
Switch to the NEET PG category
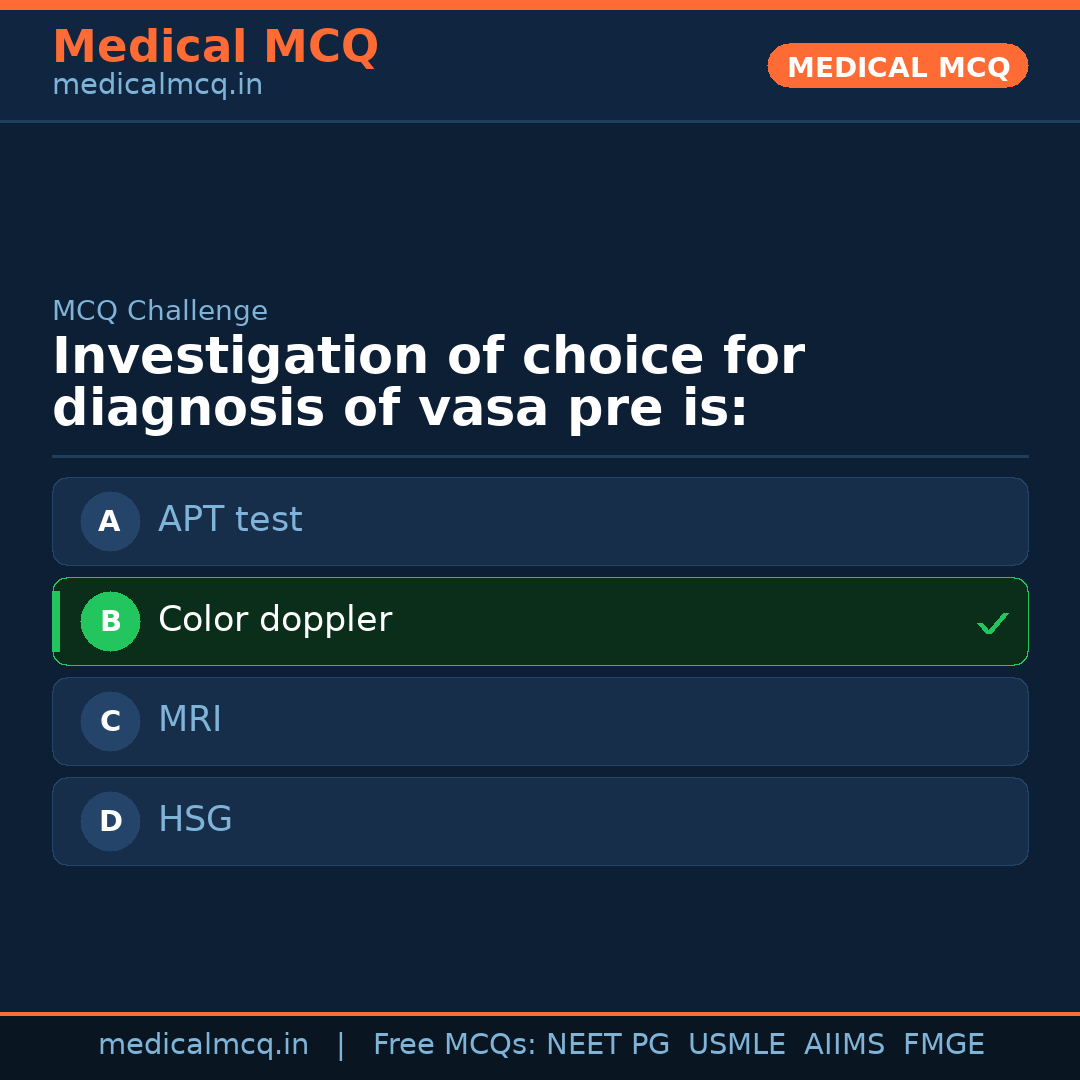pos(607,1044)
